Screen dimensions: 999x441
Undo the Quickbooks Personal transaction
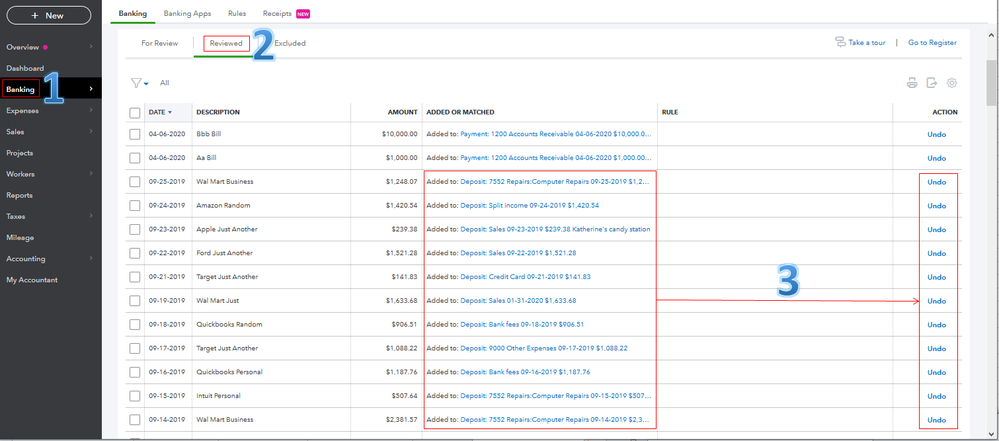point(937,372)
